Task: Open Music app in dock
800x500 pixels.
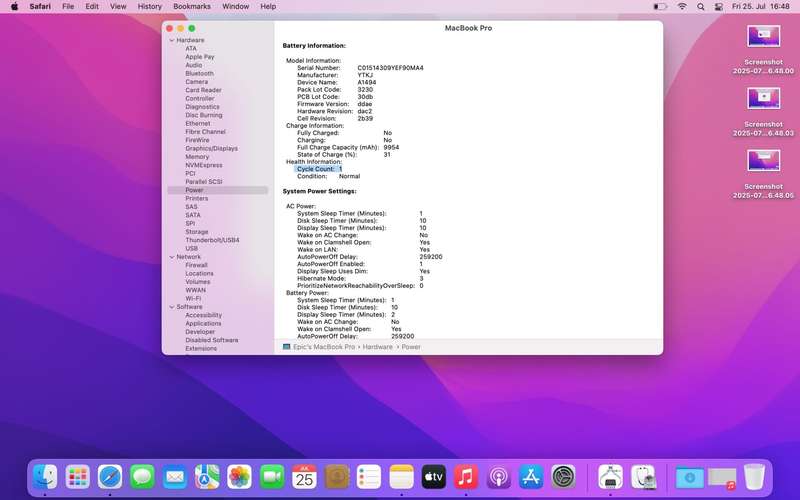Action: 466,478
